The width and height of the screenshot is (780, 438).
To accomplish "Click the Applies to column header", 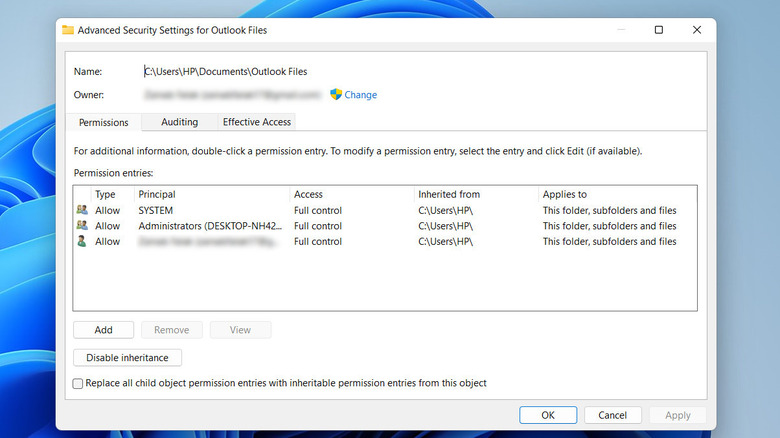I will pyautogui.click(x=565, y=194).
